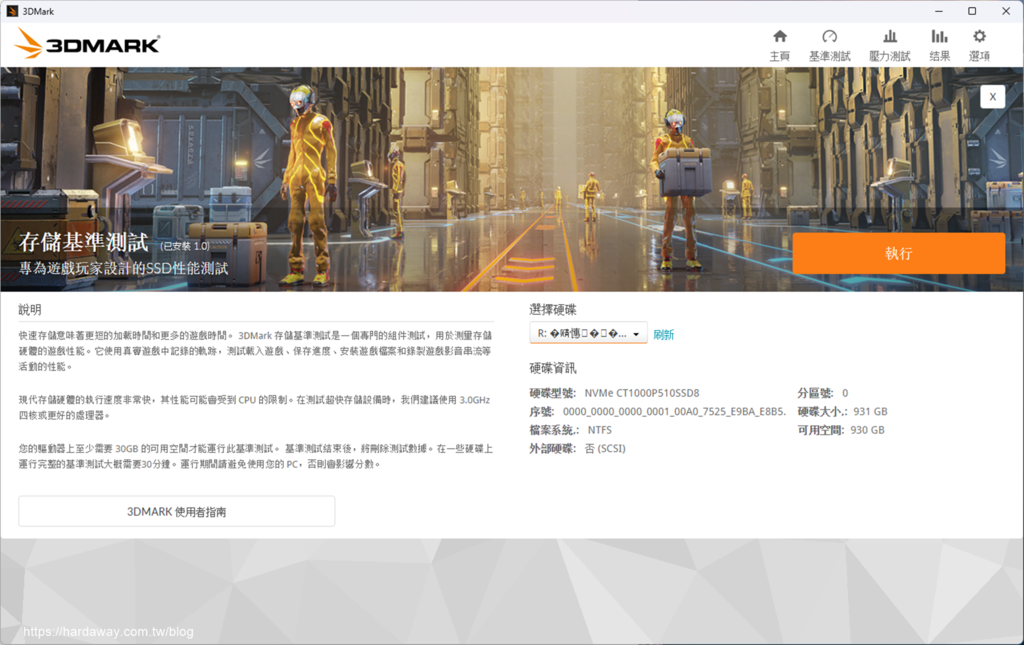Click the 3DMark logo in header

[87, 44]
